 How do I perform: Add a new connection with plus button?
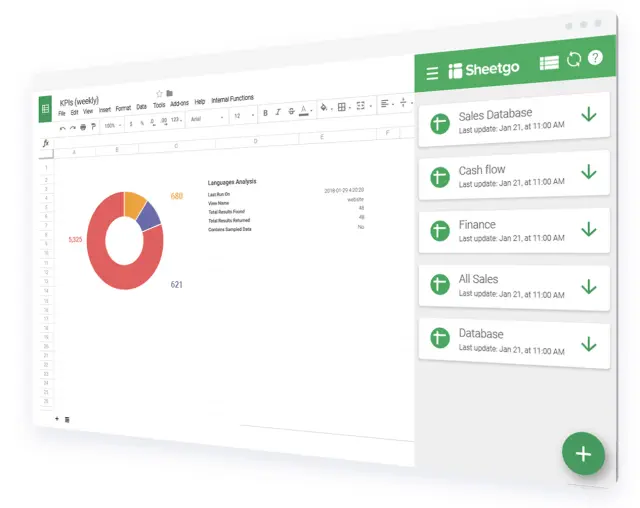click(x=583, y=454)
